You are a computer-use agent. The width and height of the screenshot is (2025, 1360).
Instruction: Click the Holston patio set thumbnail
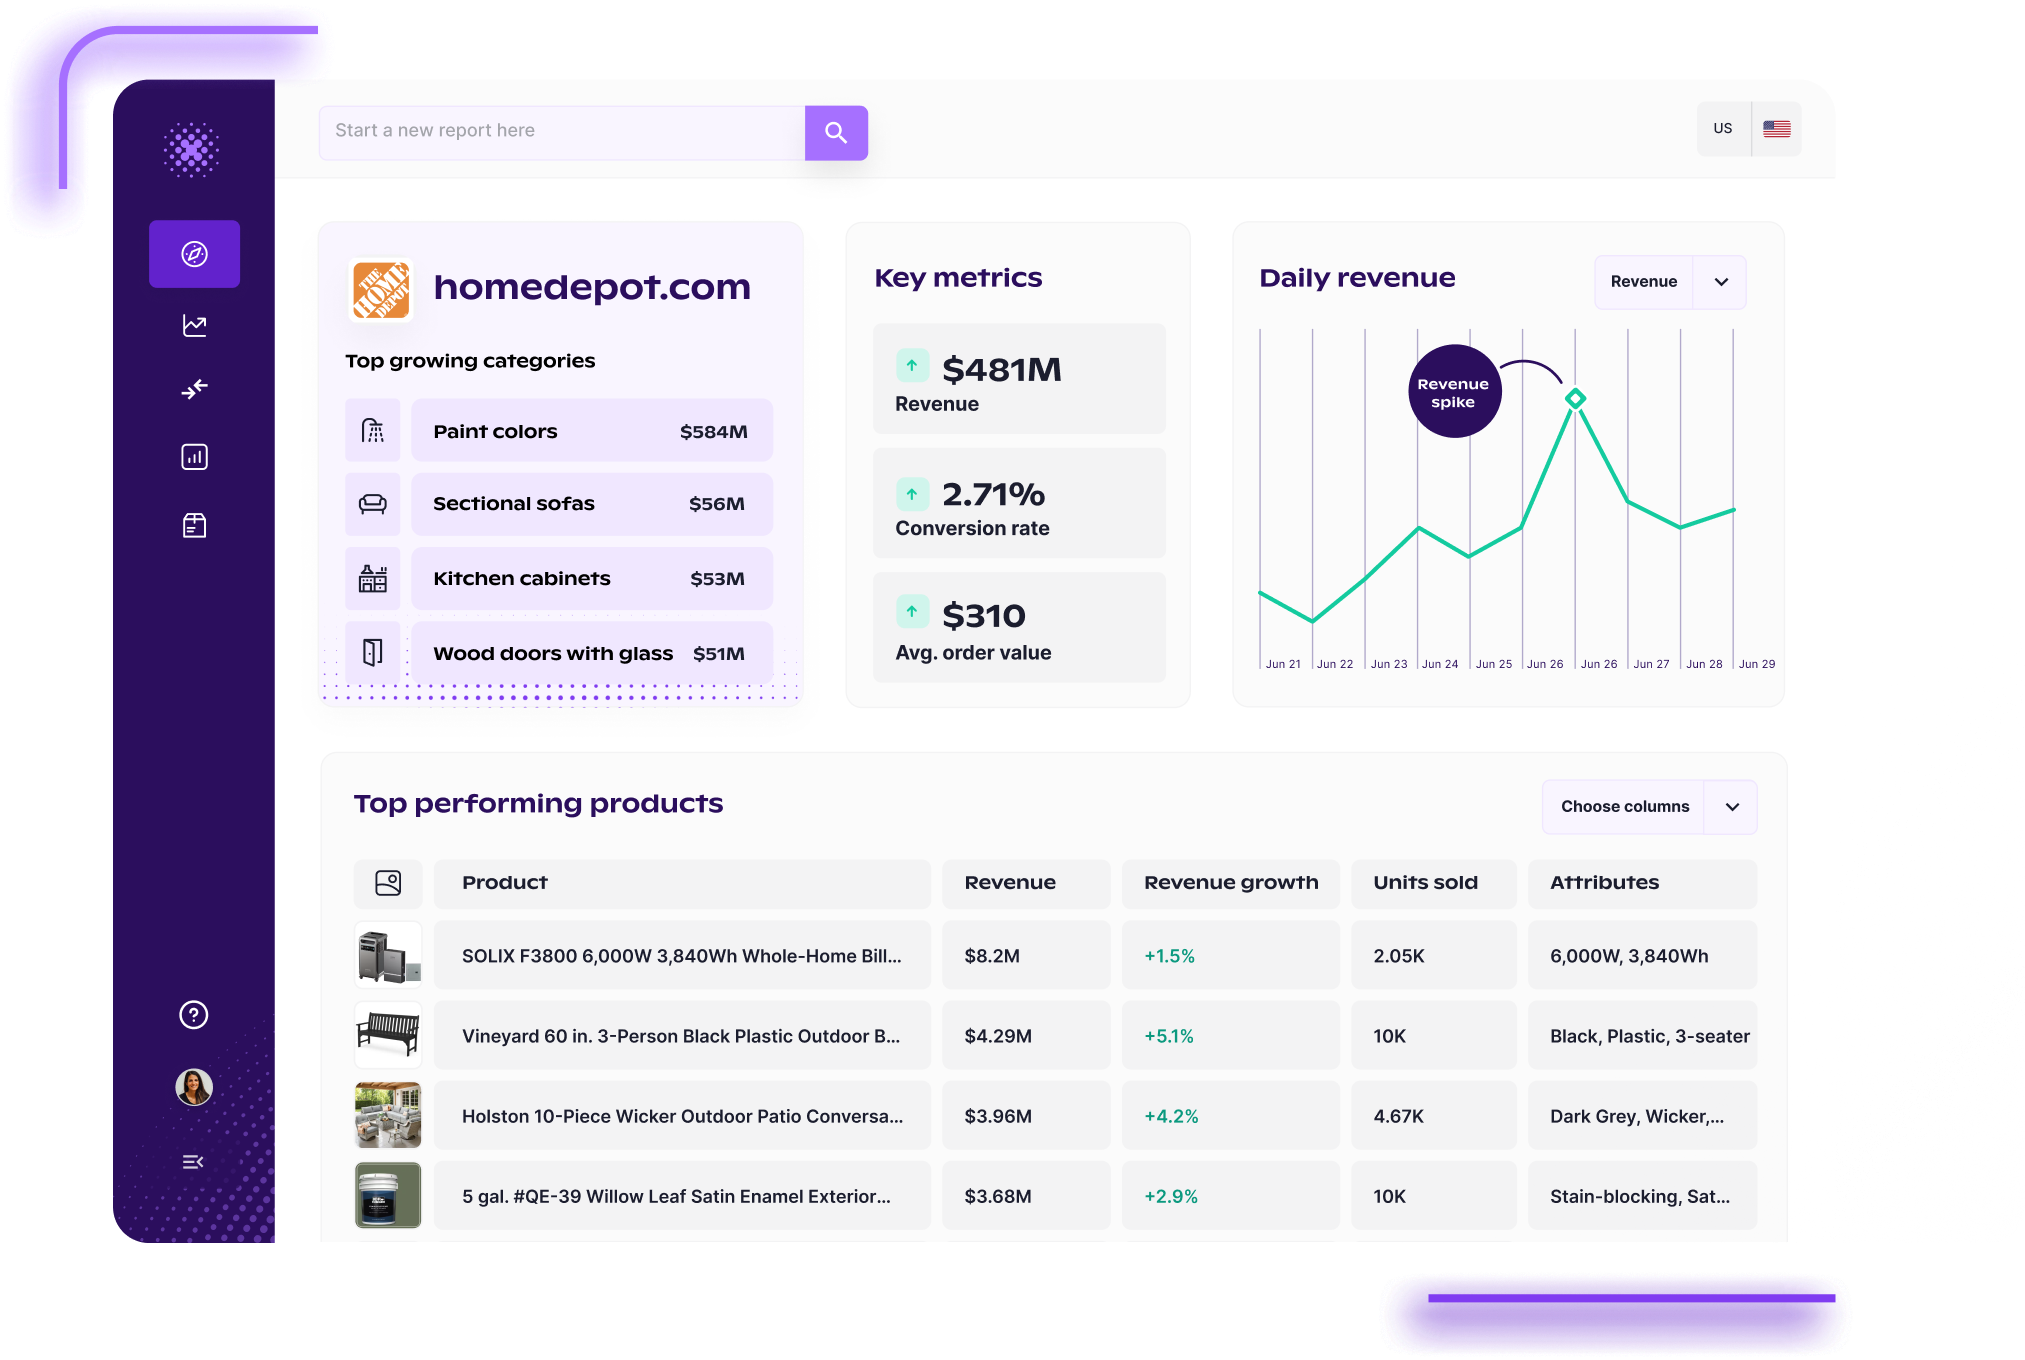[388, 1116]
